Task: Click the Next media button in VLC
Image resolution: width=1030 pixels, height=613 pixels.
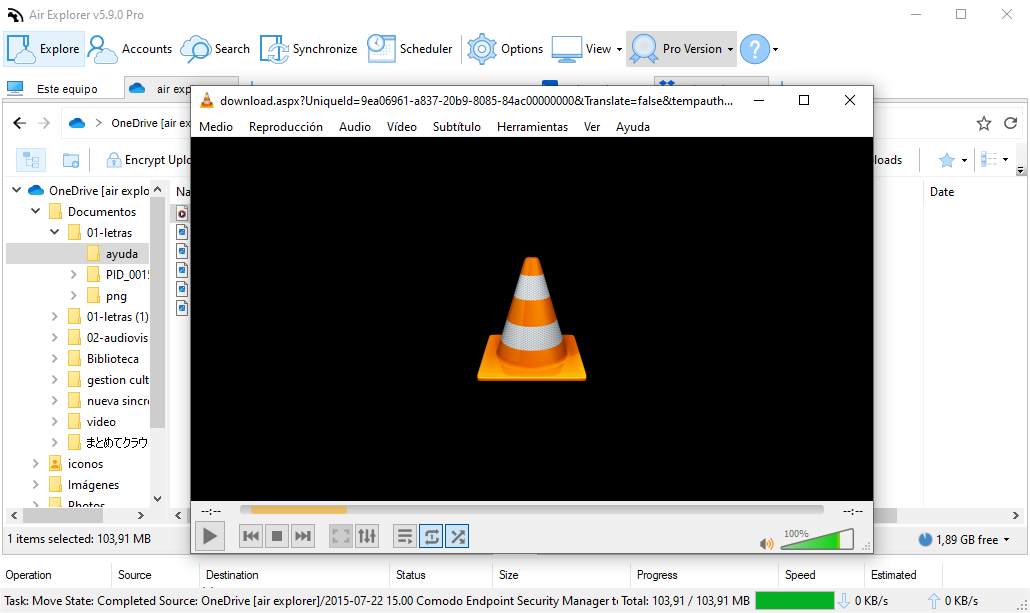Action: coord(303,536)
